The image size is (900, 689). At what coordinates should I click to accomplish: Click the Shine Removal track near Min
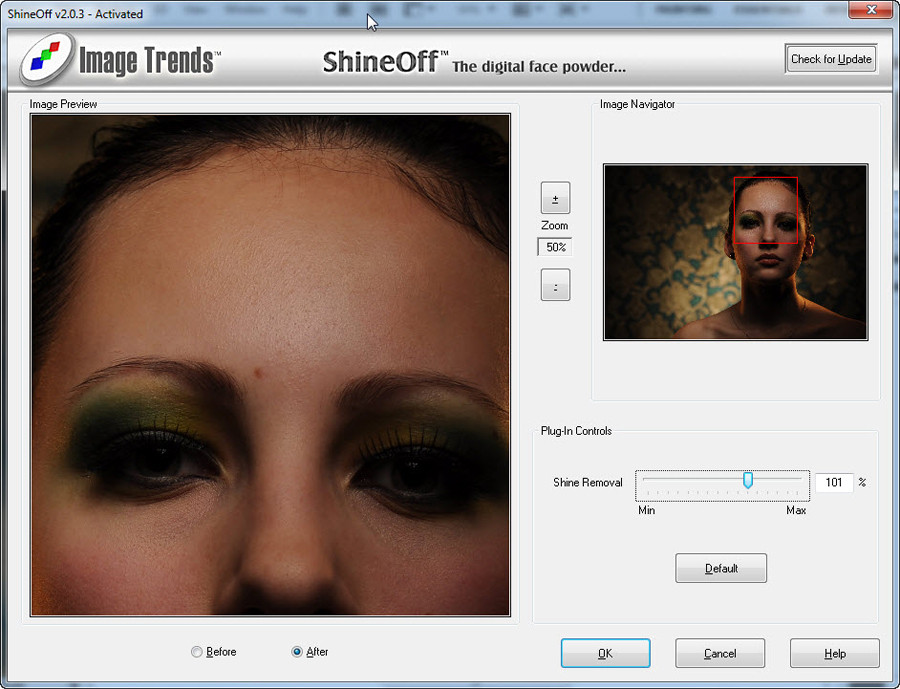(650, 481)
